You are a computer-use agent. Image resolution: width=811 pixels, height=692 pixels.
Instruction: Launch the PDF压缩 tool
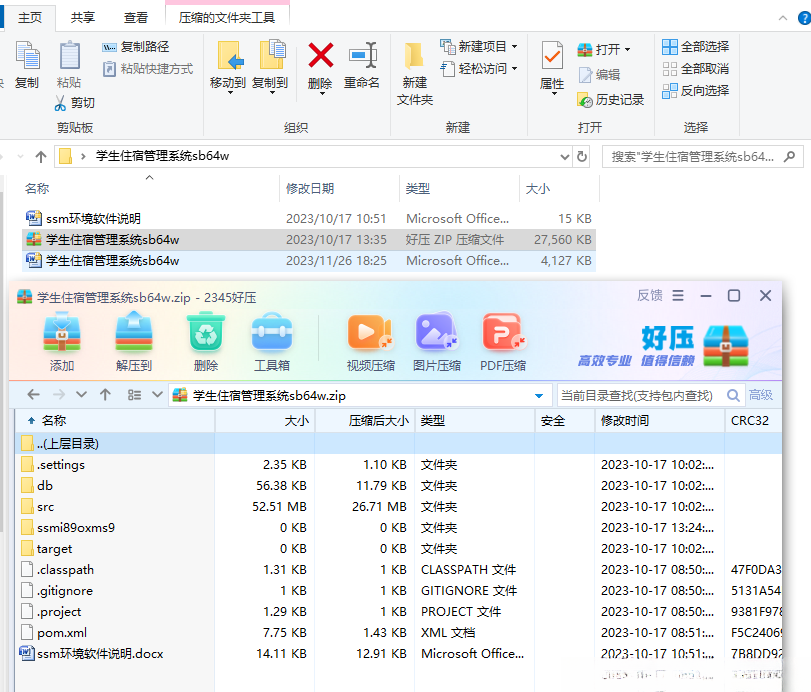503,332
